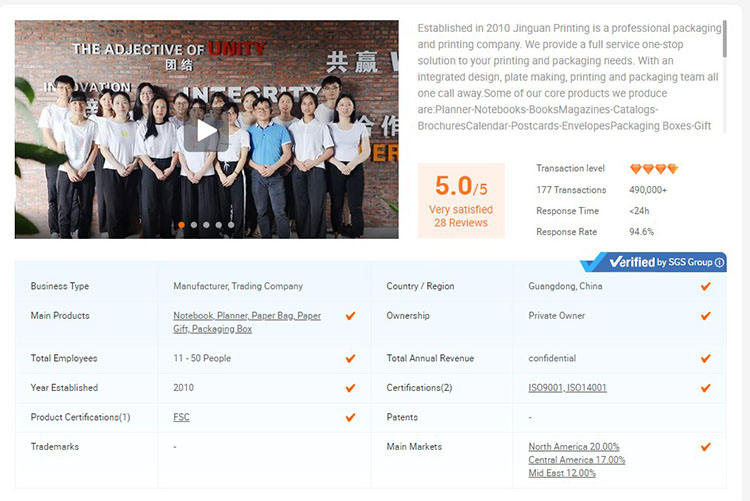Screen dimensions: 750x501
Task: Click the verified checkmark for Total Employees
Action: [350, 358]
